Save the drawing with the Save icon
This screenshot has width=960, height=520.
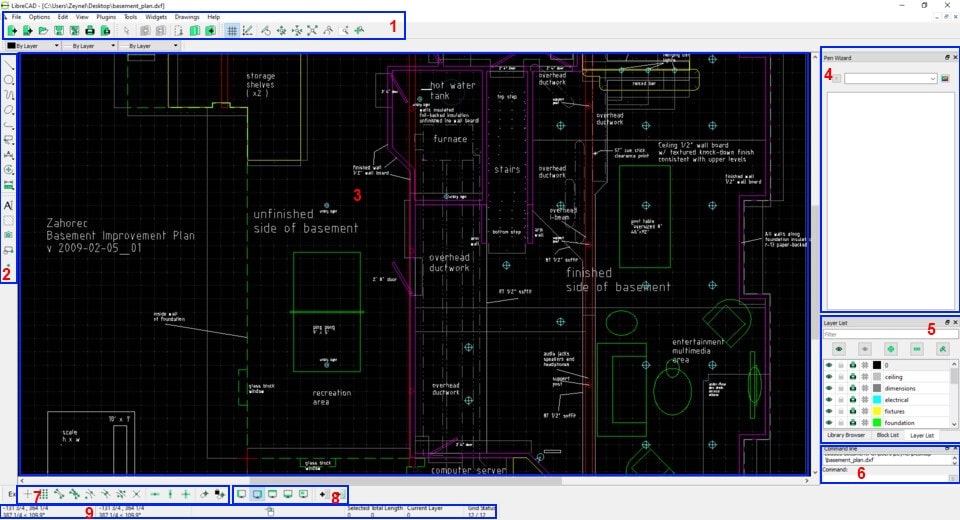click(59, 30)
